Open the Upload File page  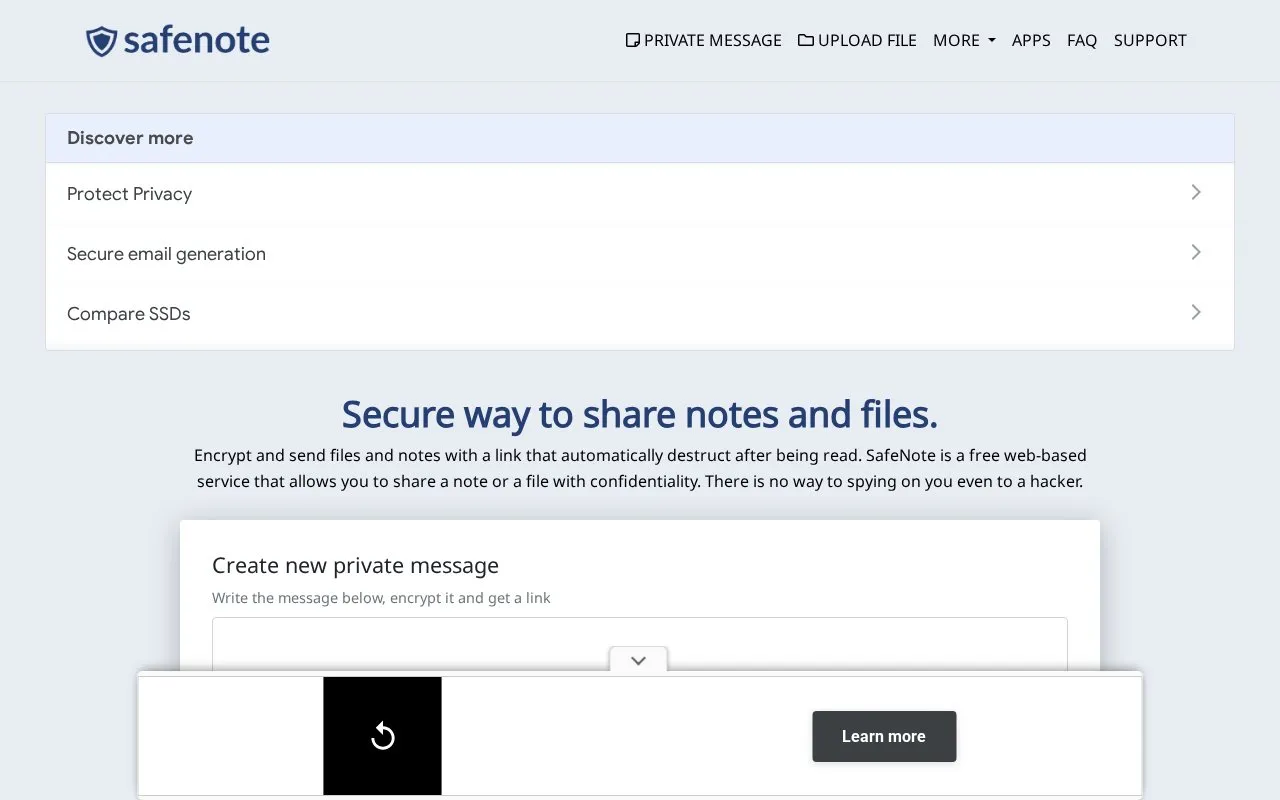(857, 40)
